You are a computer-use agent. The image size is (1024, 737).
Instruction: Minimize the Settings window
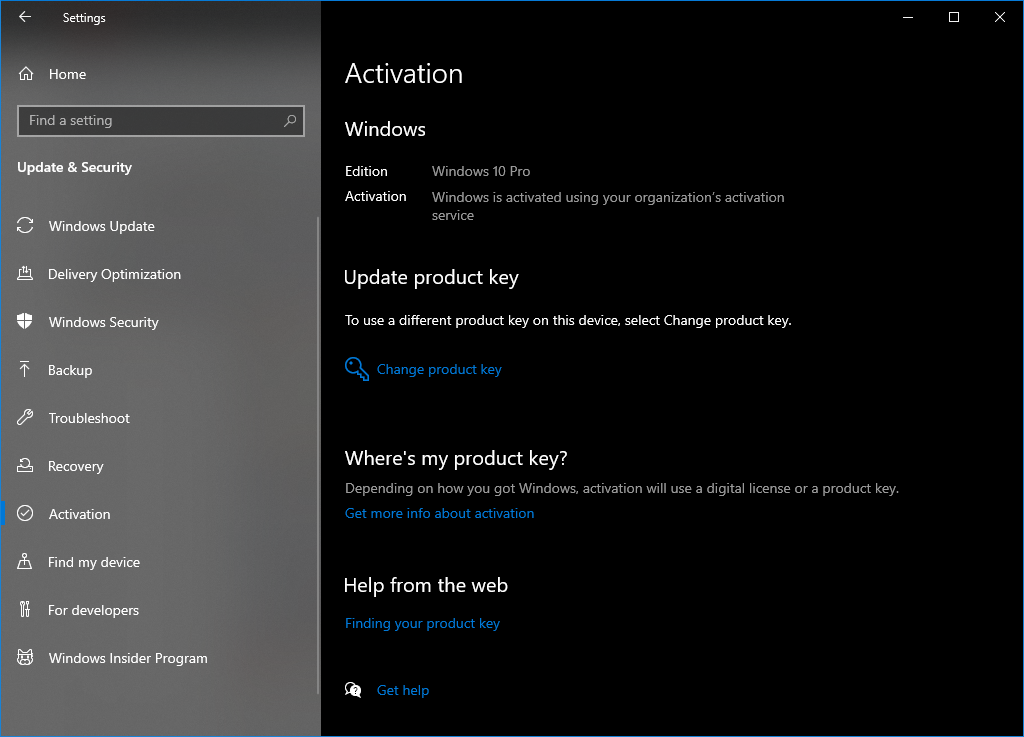click(908, 18)
